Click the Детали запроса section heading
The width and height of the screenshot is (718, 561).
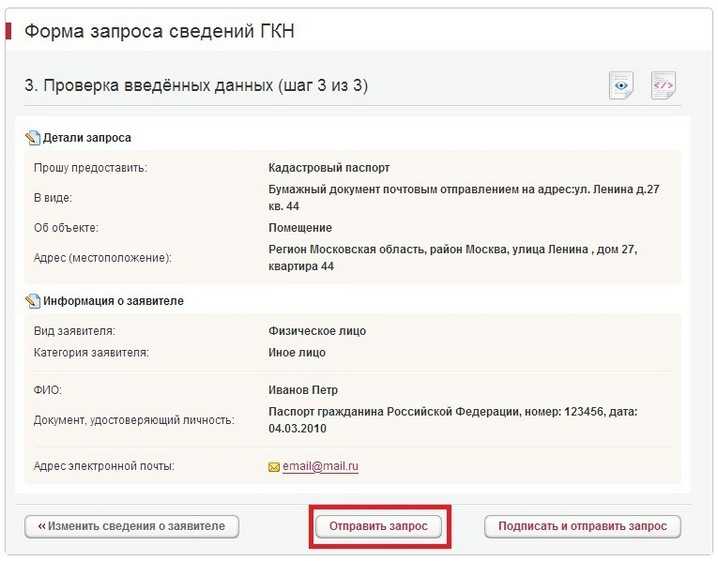coord(87,138)
